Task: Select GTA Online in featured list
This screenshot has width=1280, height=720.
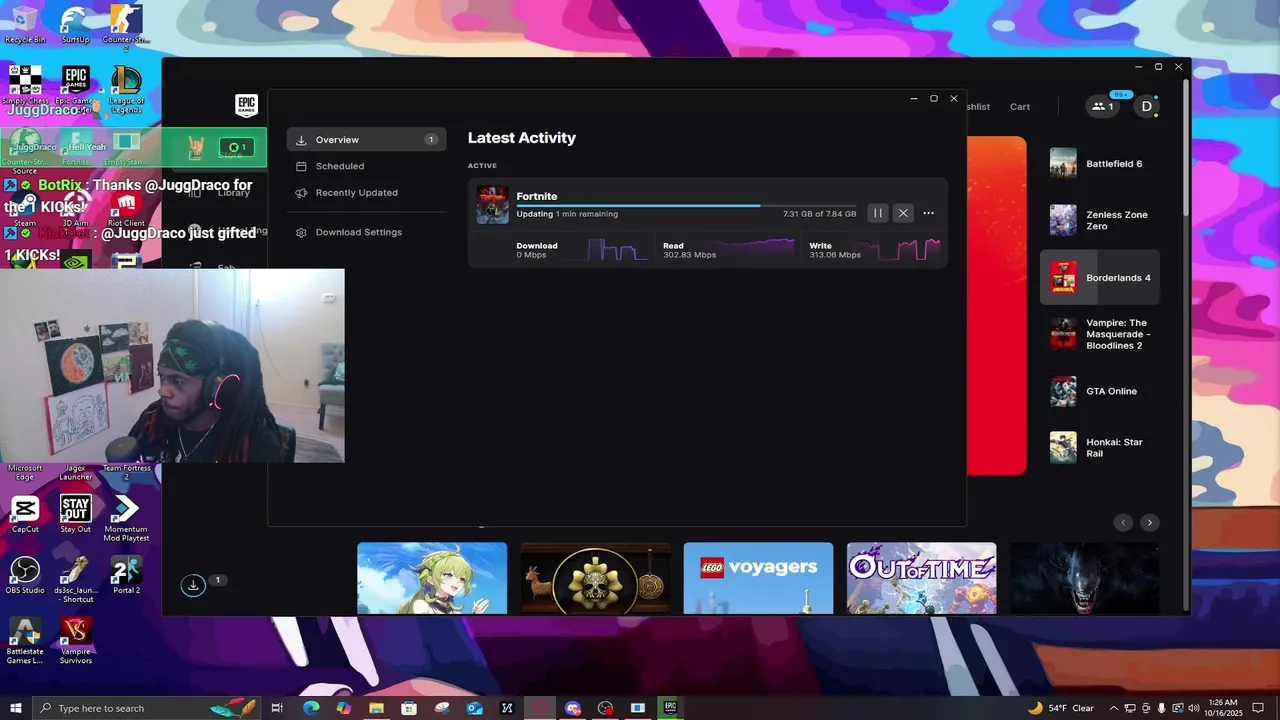Action: pyautogui.click(x=1100, y=391)
